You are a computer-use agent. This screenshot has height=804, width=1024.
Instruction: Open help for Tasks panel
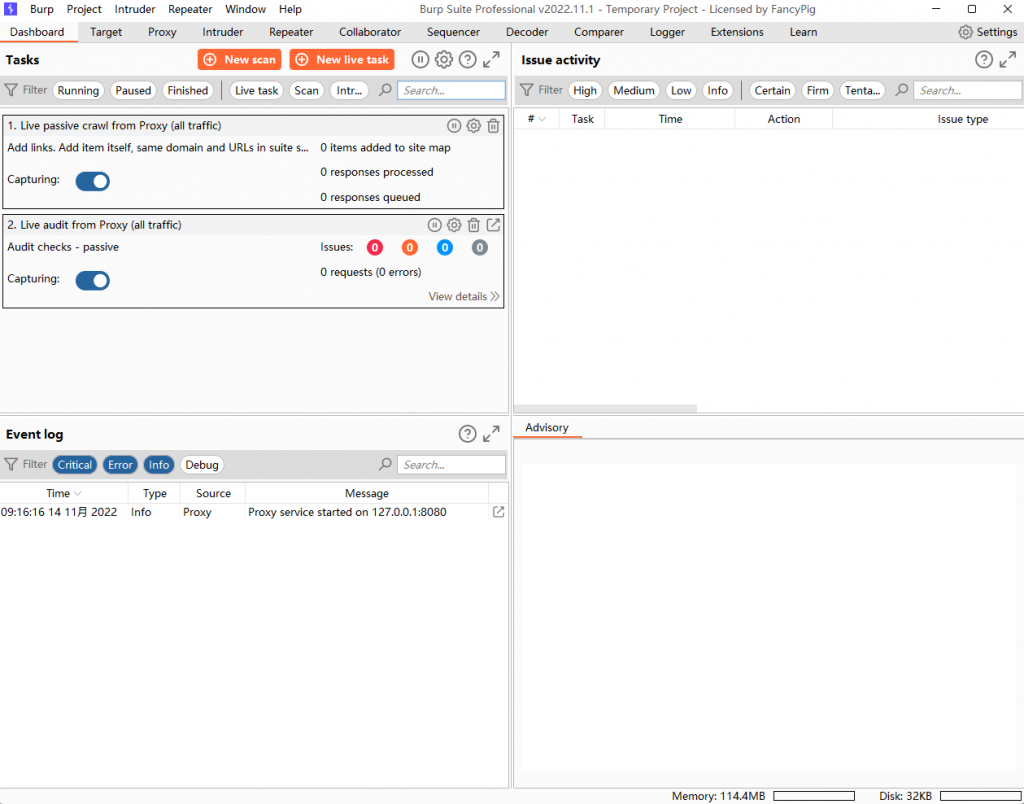467,59
